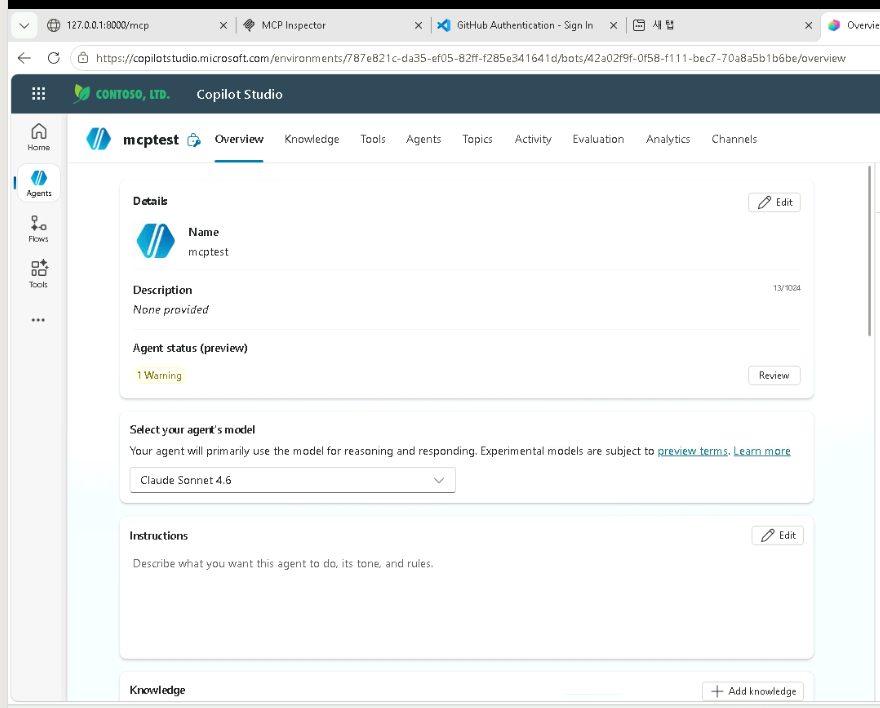This screenshot has height=708, width=880.
Task: Click into the Instructions text area
Action: tap(466, 603)
